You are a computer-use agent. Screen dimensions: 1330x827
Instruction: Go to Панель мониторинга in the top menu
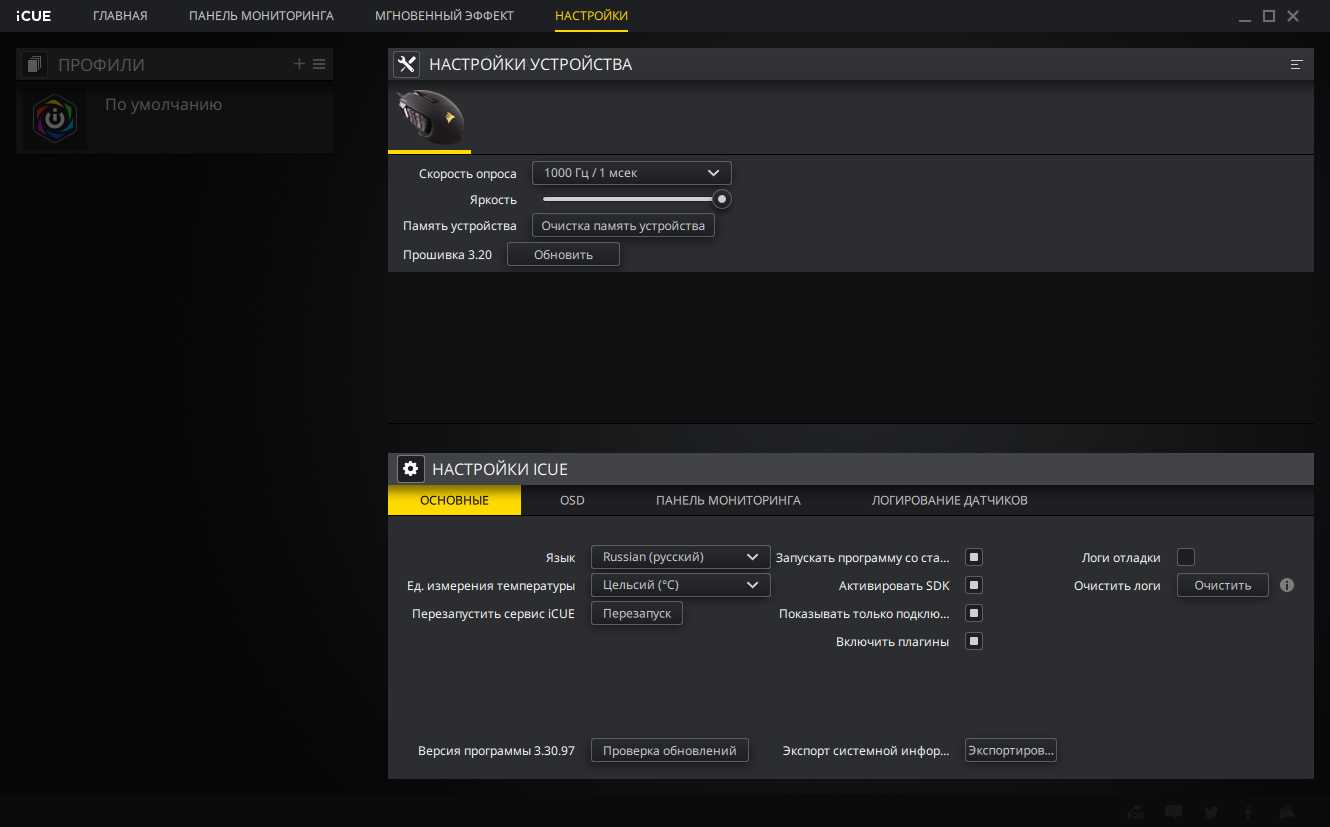[x=261, y=16]
